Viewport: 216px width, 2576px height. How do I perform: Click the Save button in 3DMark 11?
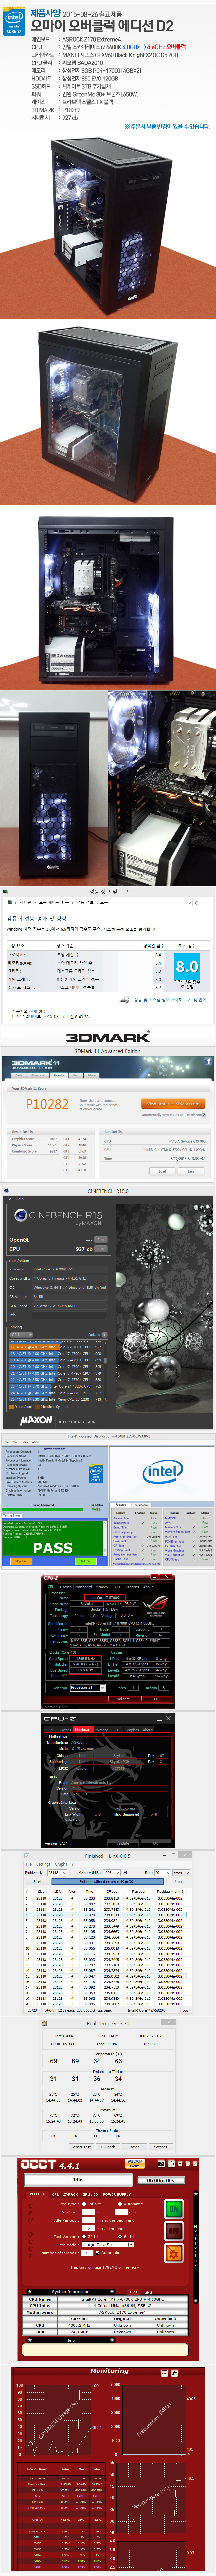tap(191, 1171)
